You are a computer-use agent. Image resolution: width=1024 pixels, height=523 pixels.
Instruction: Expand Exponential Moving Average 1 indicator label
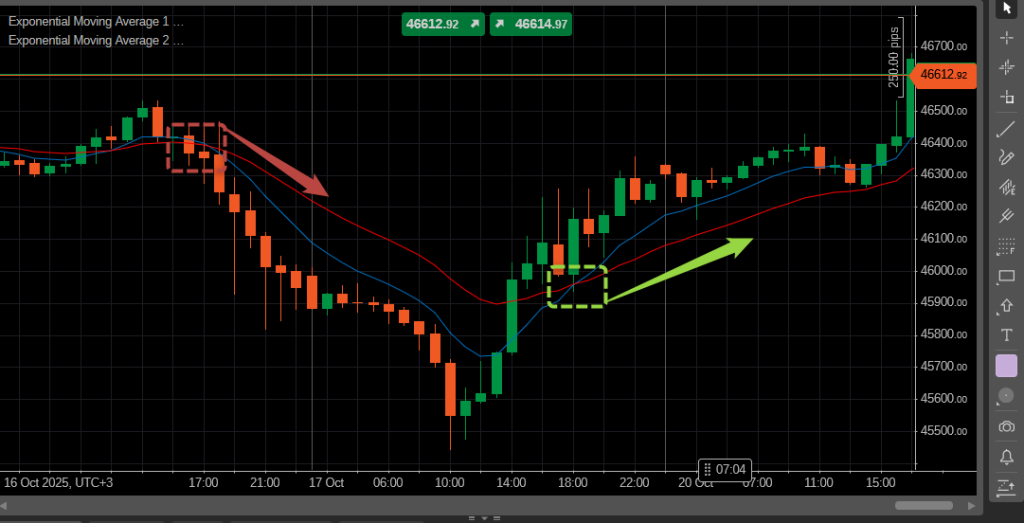tap(95, 21)
